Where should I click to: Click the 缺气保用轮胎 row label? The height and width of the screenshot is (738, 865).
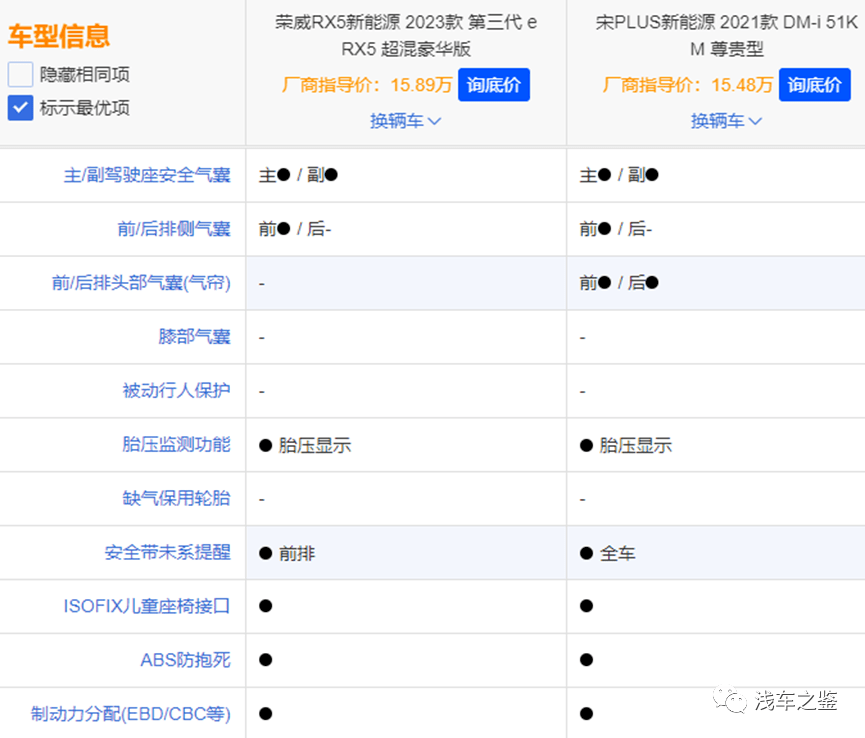[176, 499]
